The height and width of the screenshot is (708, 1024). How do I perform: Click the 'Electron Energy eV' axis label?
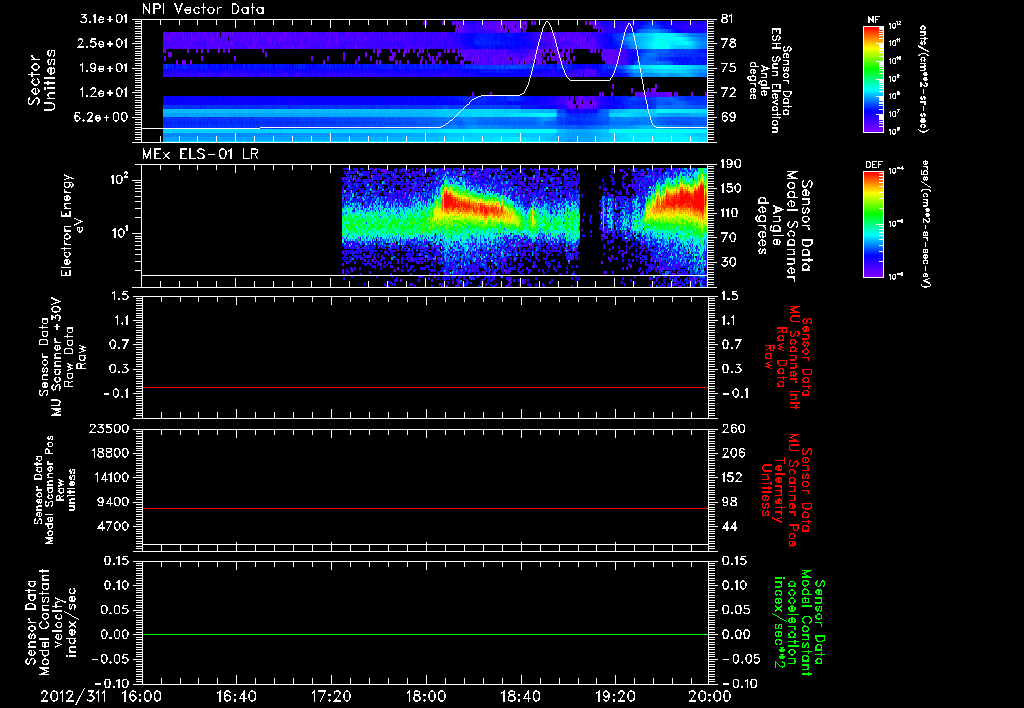72,225
